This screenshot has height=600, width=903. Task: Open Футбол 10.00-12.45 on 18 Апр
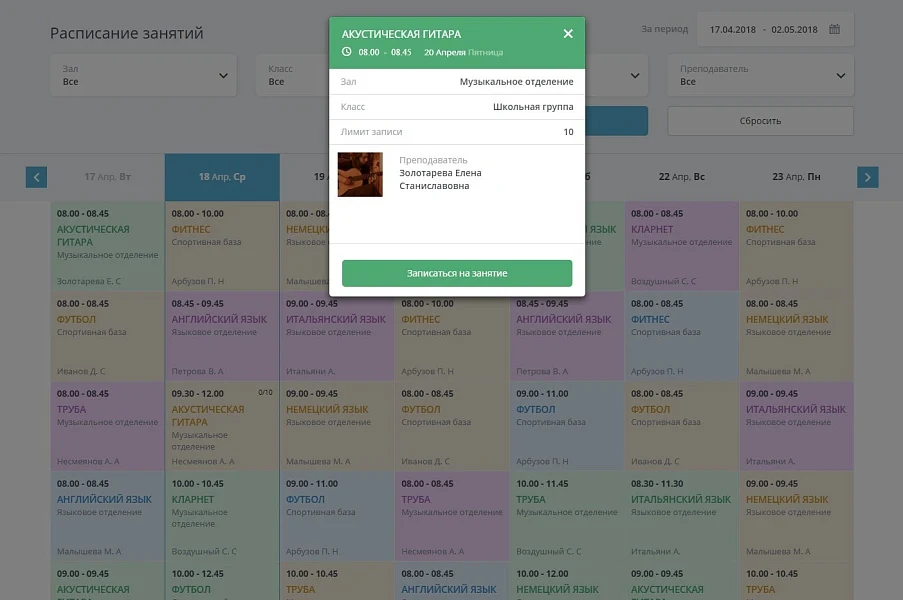click(222, 582)
